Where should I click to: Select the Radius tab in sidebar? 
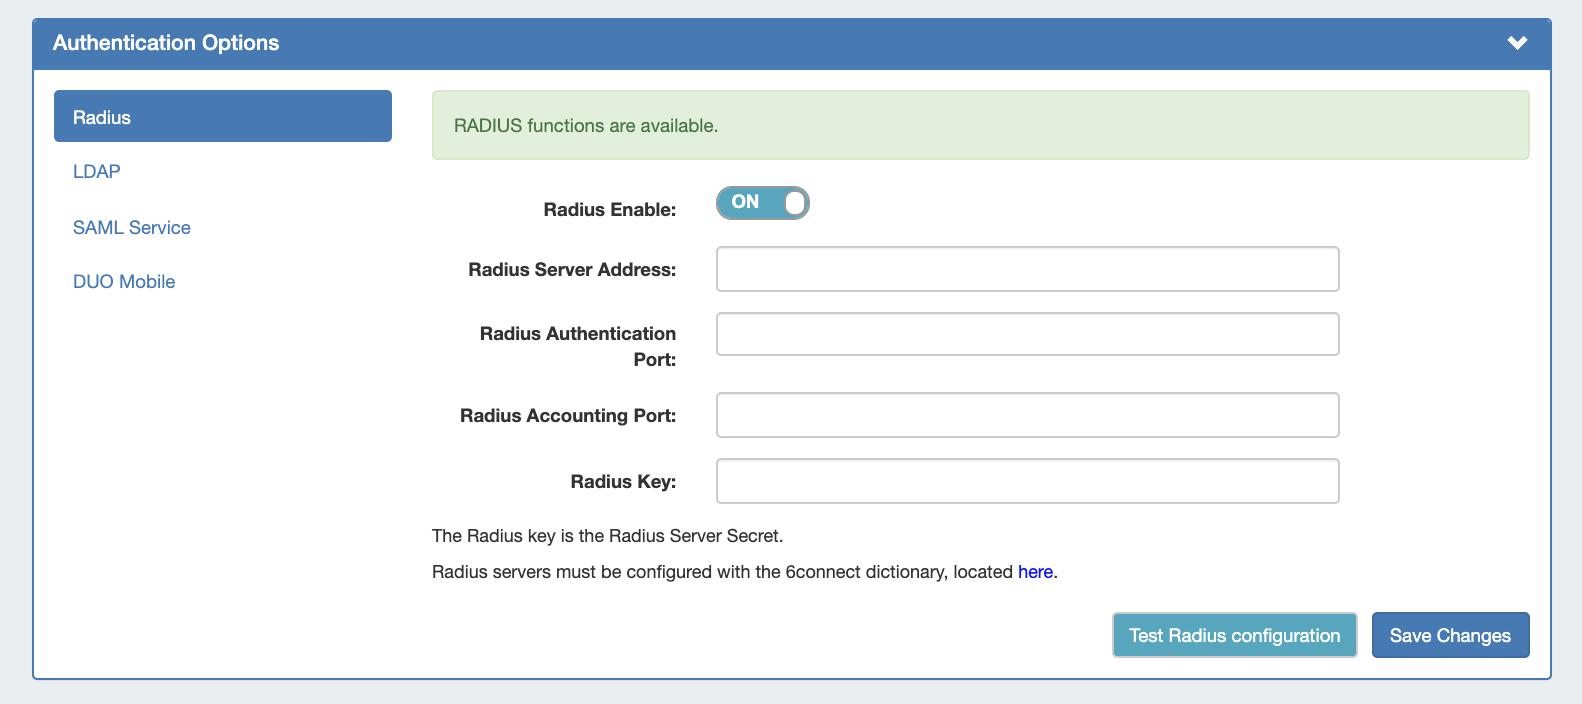pos(222,117)
